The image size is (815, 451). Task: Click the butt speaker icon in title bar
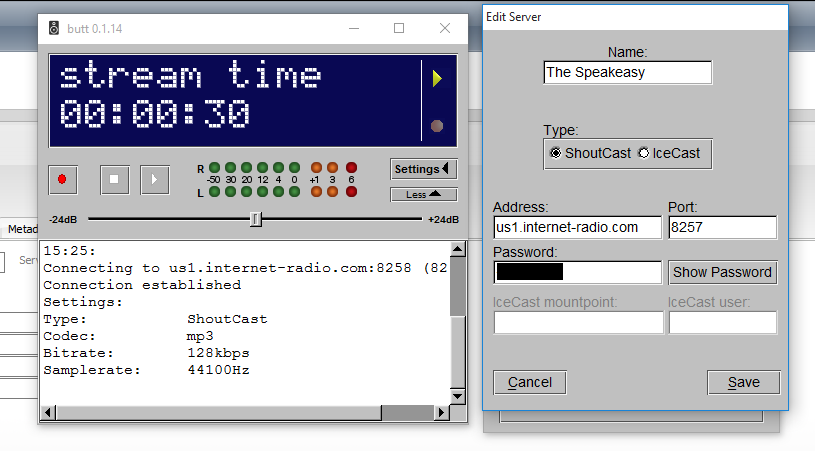point(55,29)
